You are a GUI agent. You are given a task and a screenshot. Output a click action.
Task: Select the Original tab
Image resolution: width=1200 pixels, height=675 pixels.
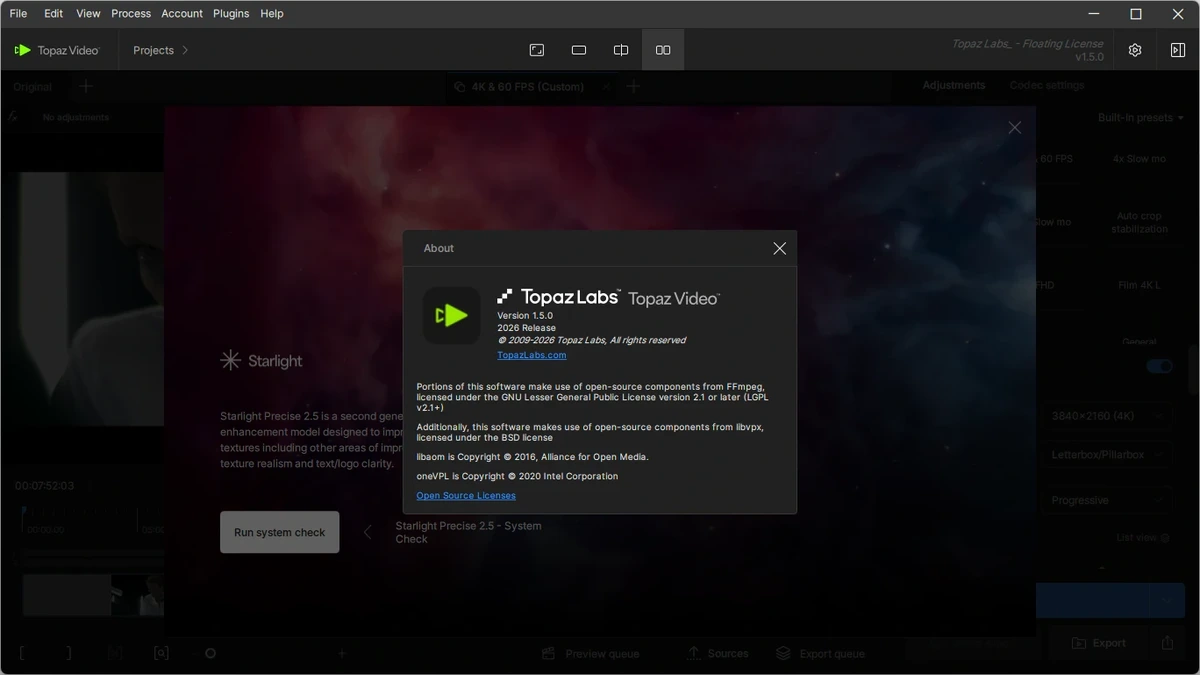click(x=33, y=87)
